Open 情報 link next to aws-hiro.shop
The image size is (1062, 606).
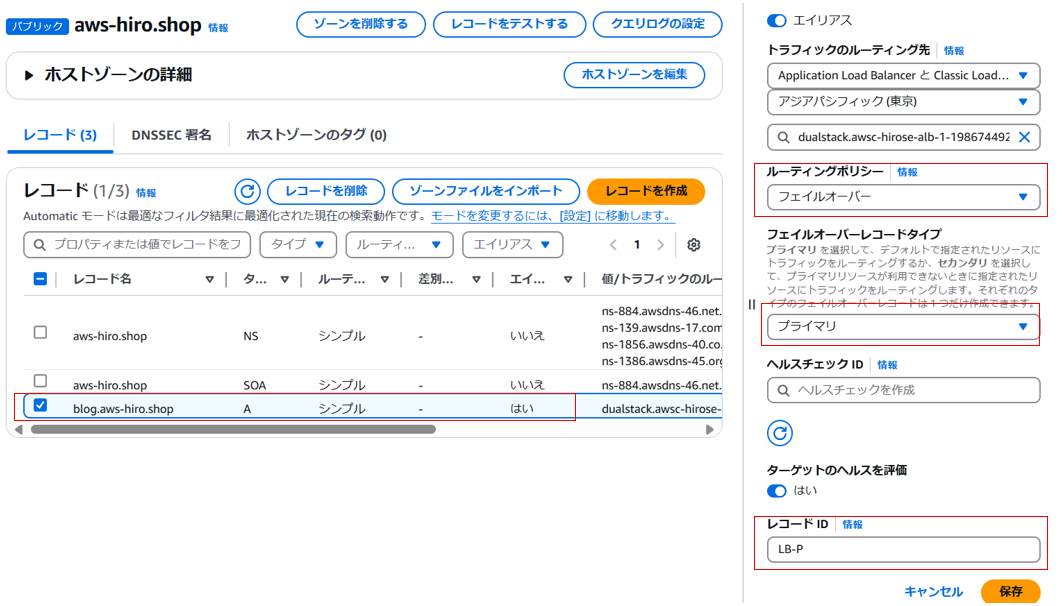coord(218,28)
